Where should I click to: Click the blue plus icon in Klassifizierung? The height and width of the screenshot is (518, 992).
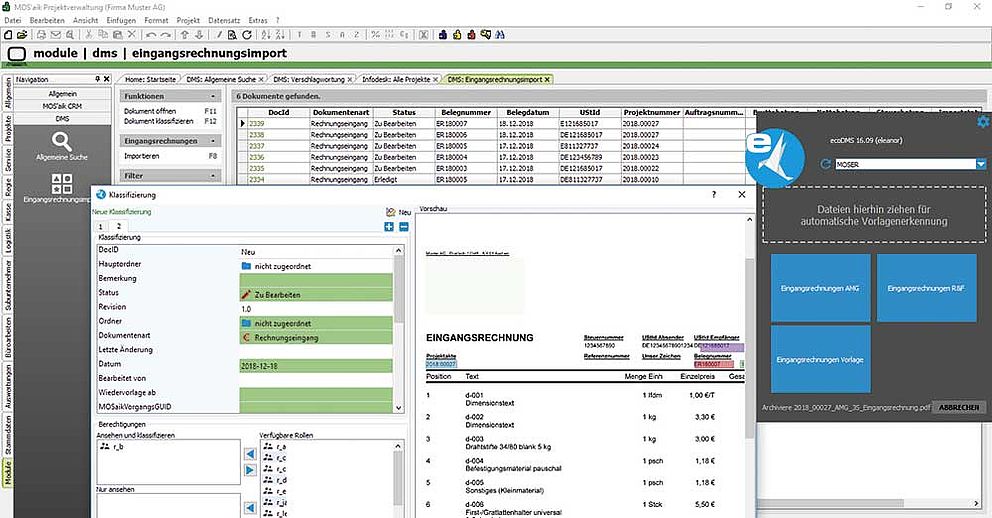point(389,227)
